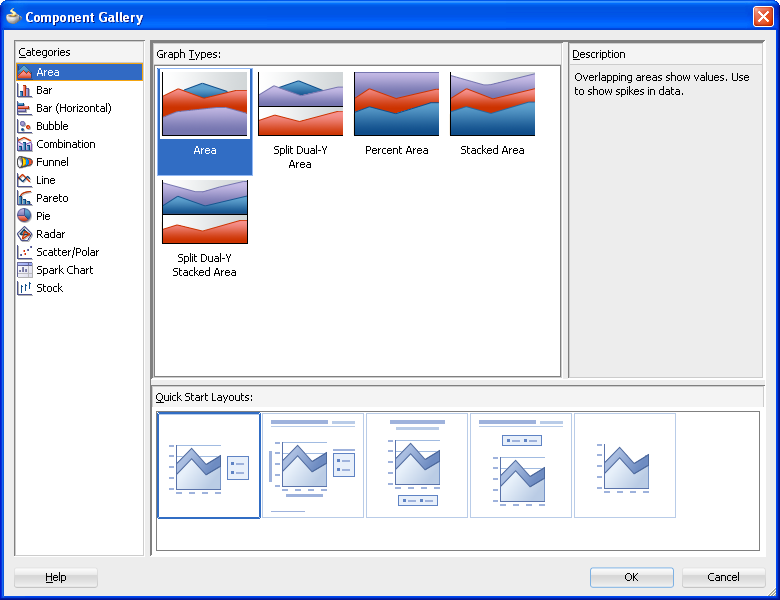Screen dimensions: 780x600
Task: Click the 'Description' heading label
Action: coord(598,54)
